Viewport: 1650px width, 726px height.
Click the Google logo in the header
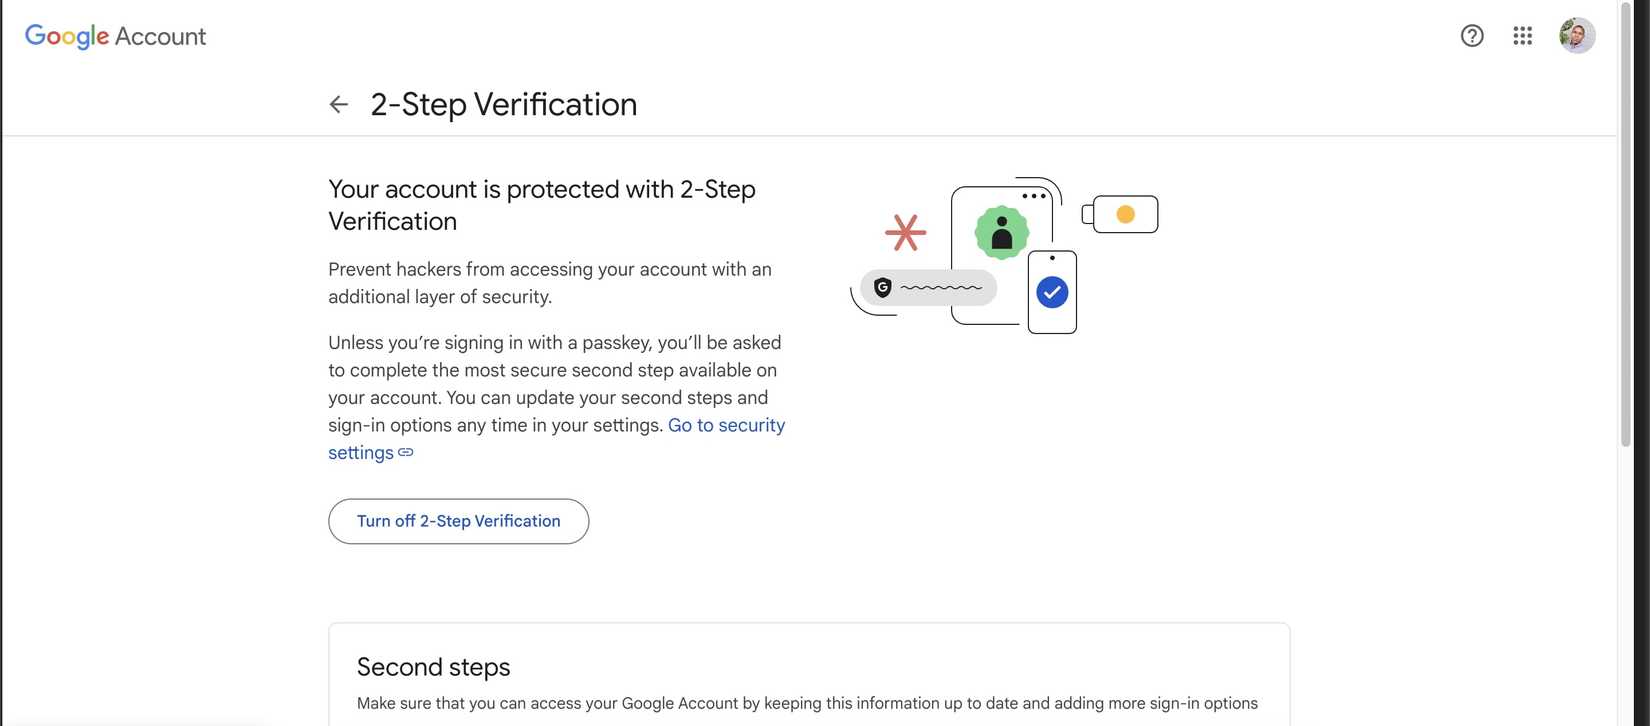click(66, 36)
